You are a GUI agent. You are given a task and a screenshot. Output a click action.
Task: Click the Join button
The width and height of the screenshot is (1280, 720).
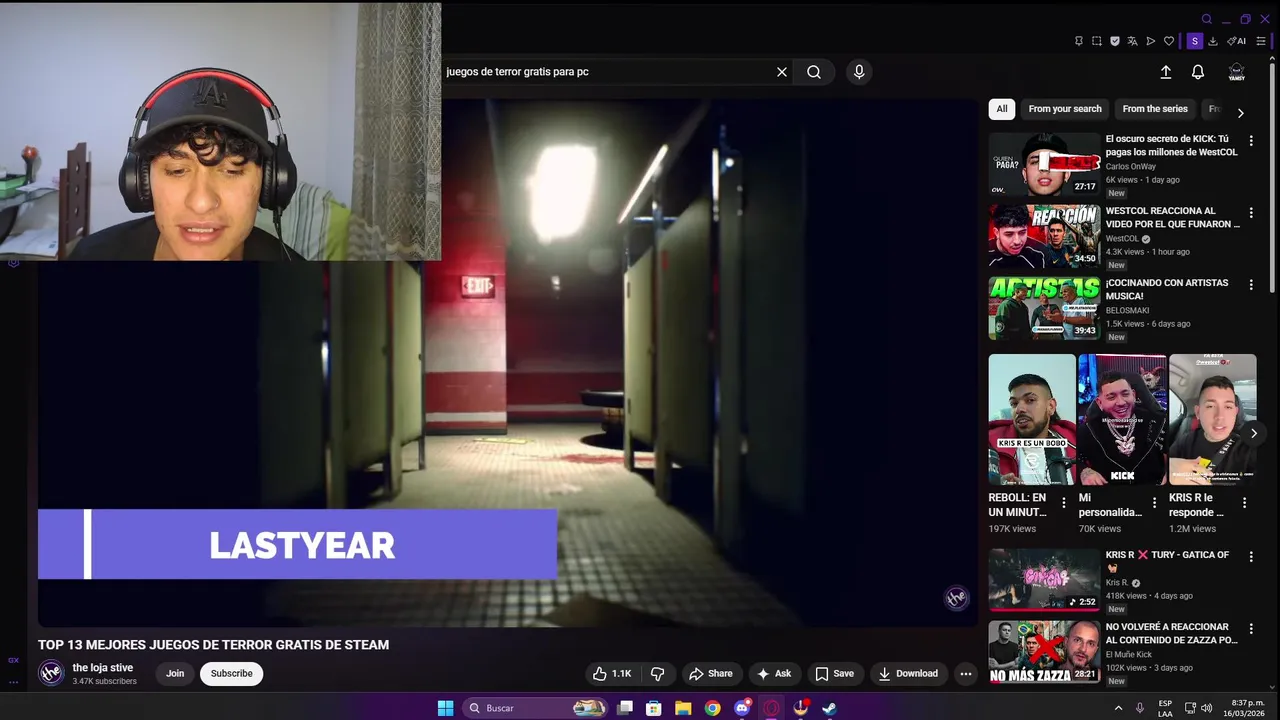(175, 674)
